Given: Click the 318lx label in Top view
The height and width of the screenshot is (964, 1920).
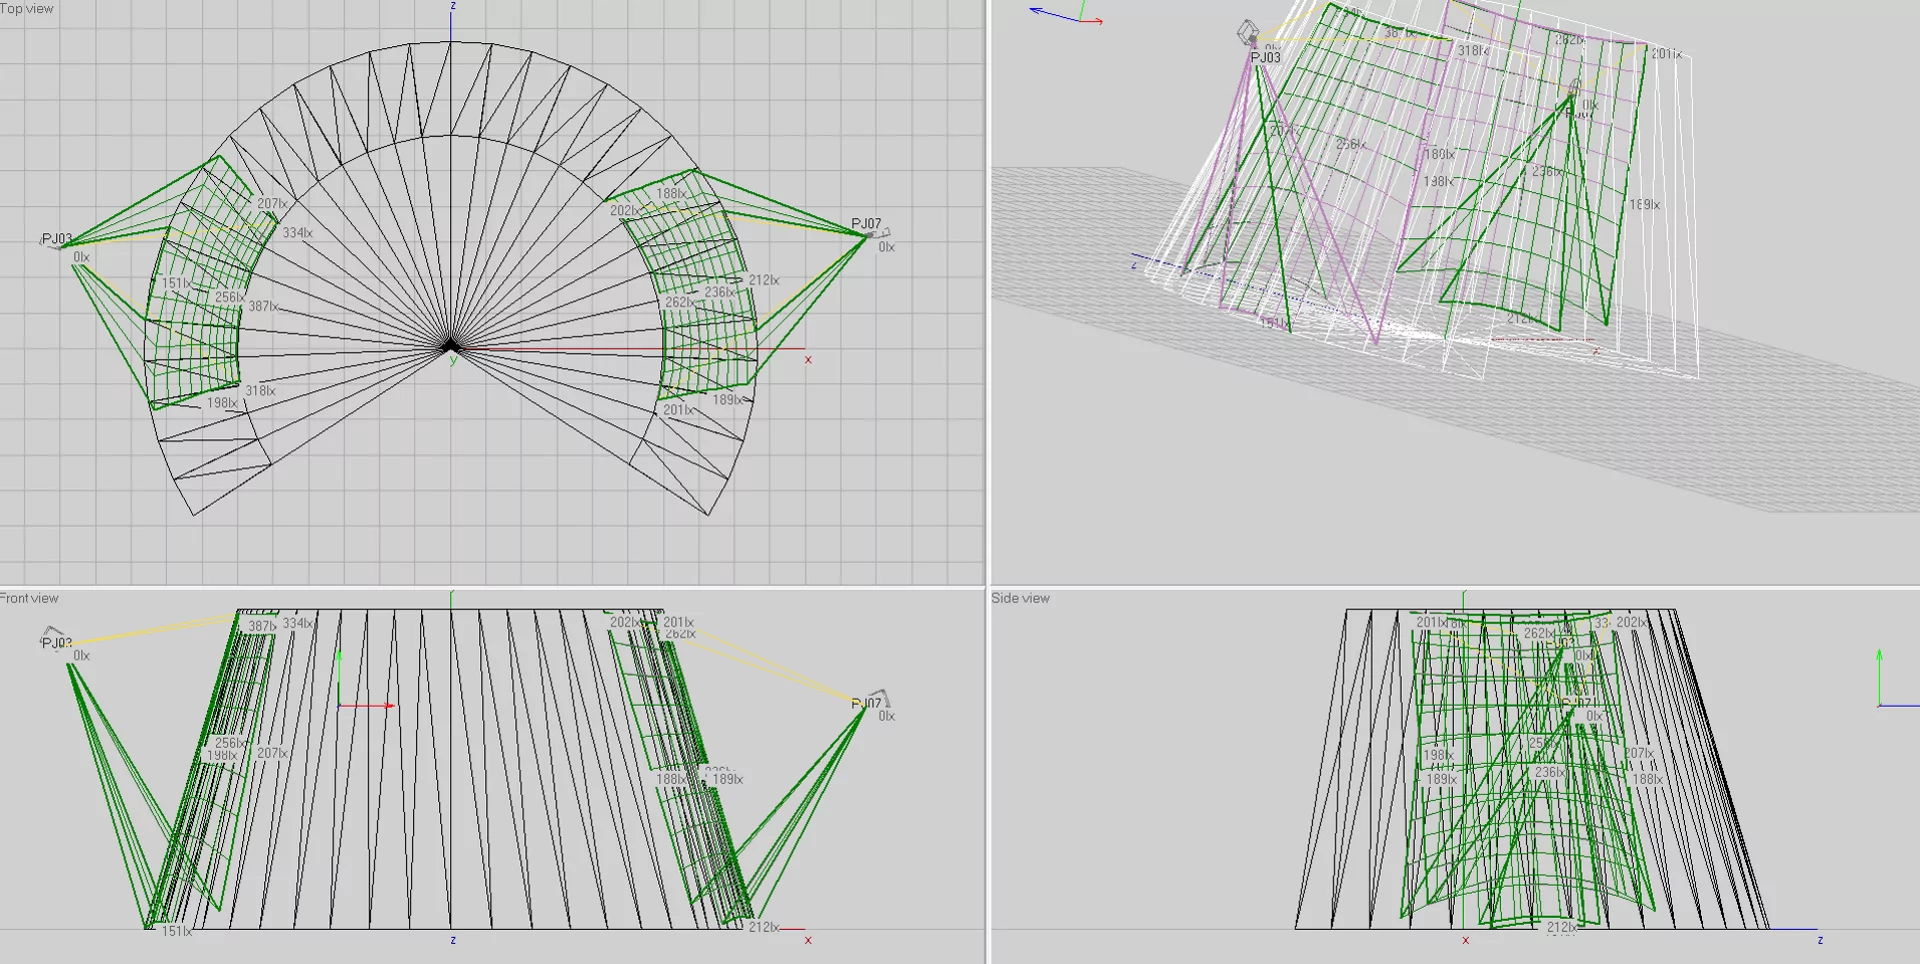Looking at the screenshot, I should coord(260,391).
